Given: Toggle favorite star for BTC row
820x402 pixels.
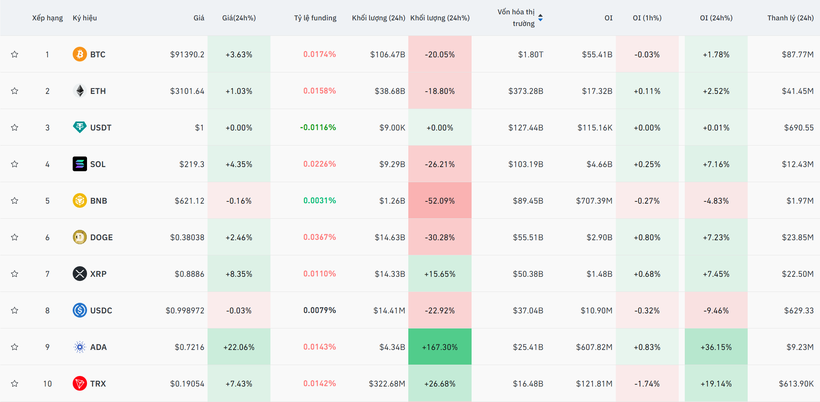Looking at the screenshot, I should [x=15, y=54].
